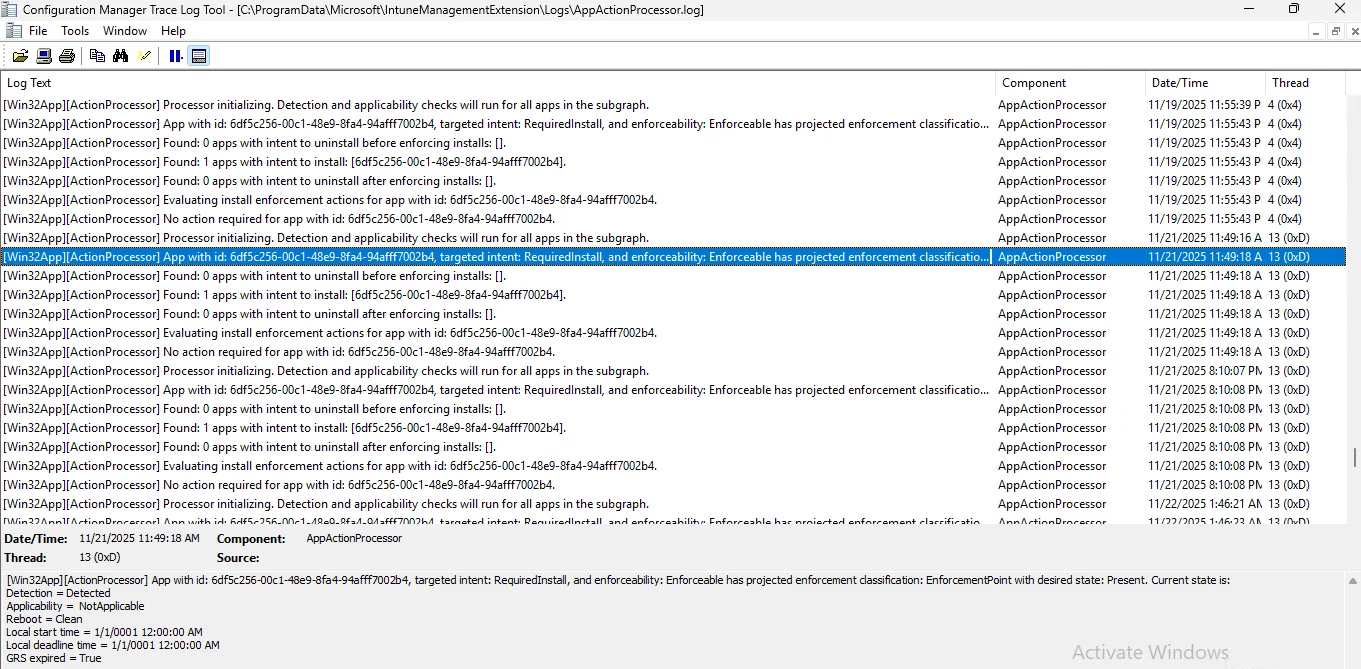Restore the inner log document window
This screenshot has width=1361, height=669.
pyautogui.click(x=1335, y=31)
